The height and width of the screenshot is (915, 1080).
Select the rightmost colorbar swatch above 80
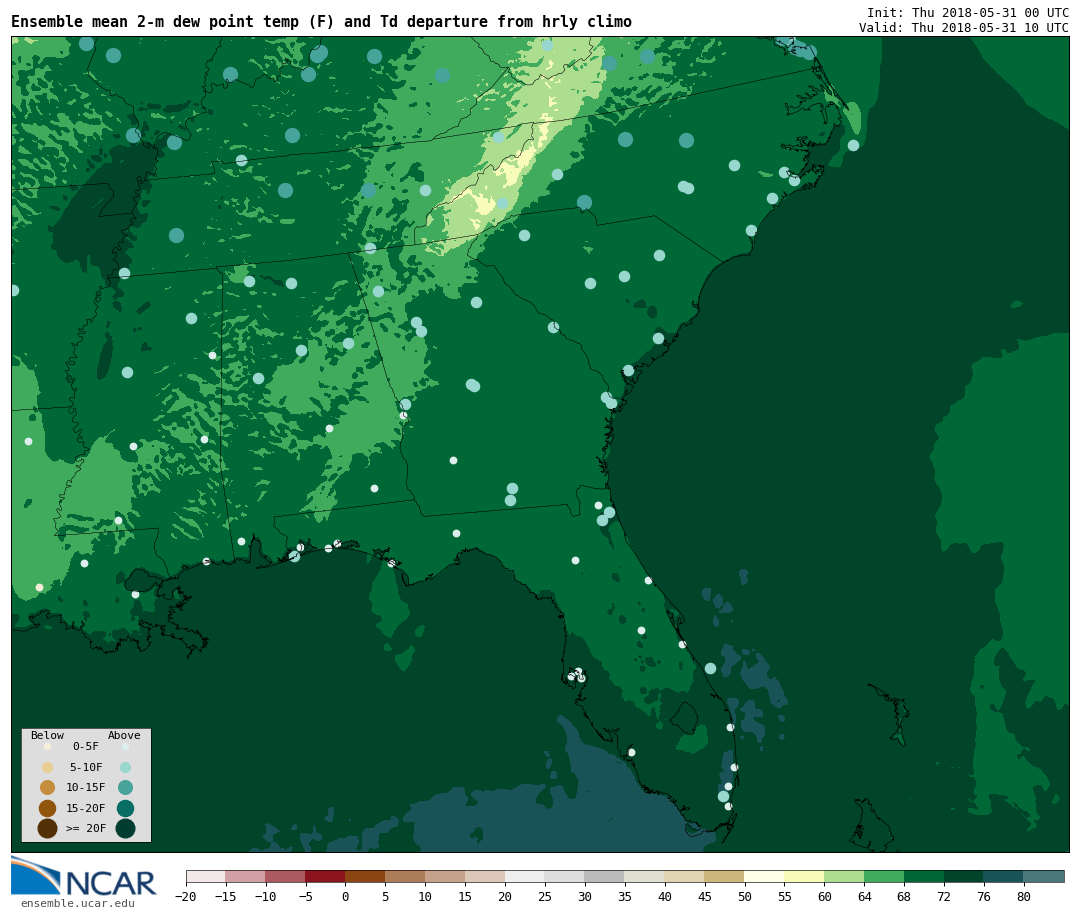[x=1044, y=877]
